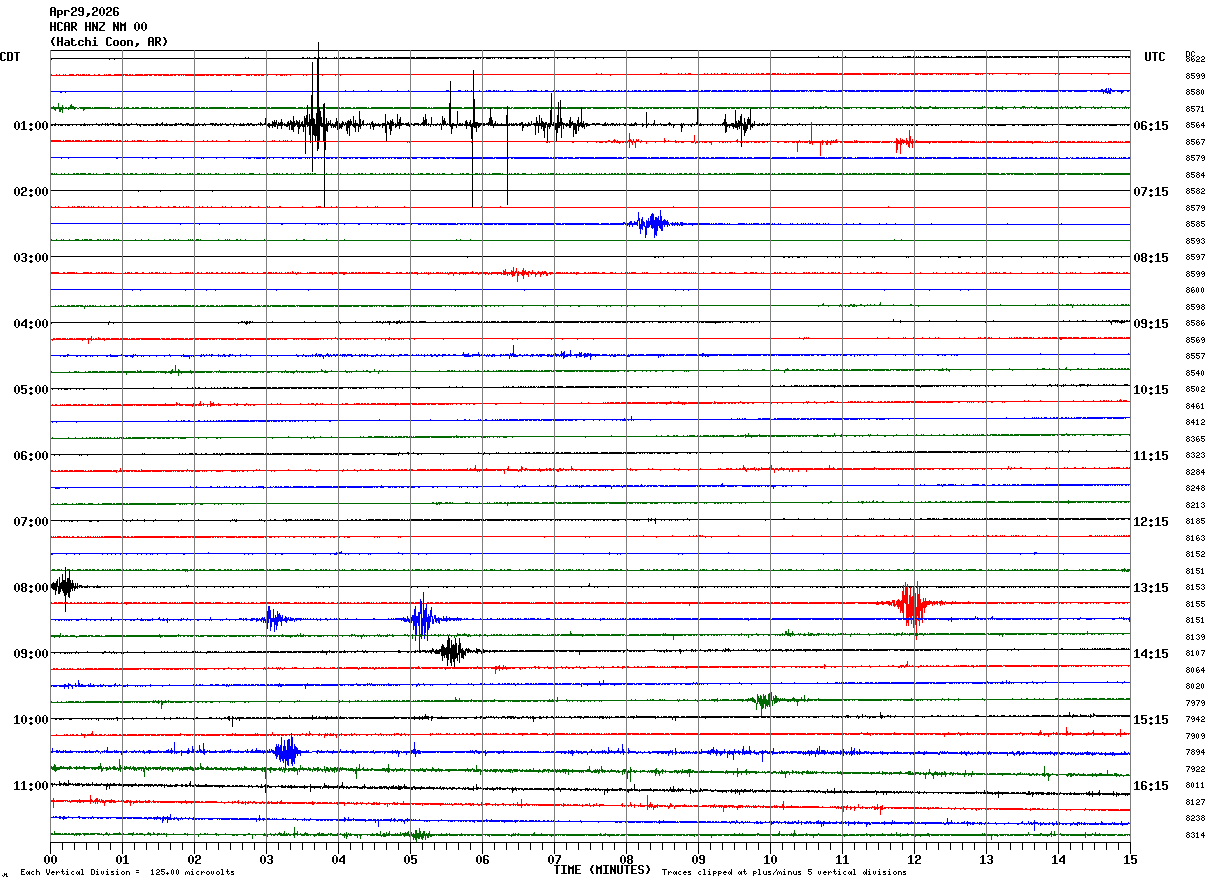The width and height of the screenshot is (1210, 886).
Task: Click the 12:15 UTC time label
Action: pyautogui.click(x=1151, y=522)
